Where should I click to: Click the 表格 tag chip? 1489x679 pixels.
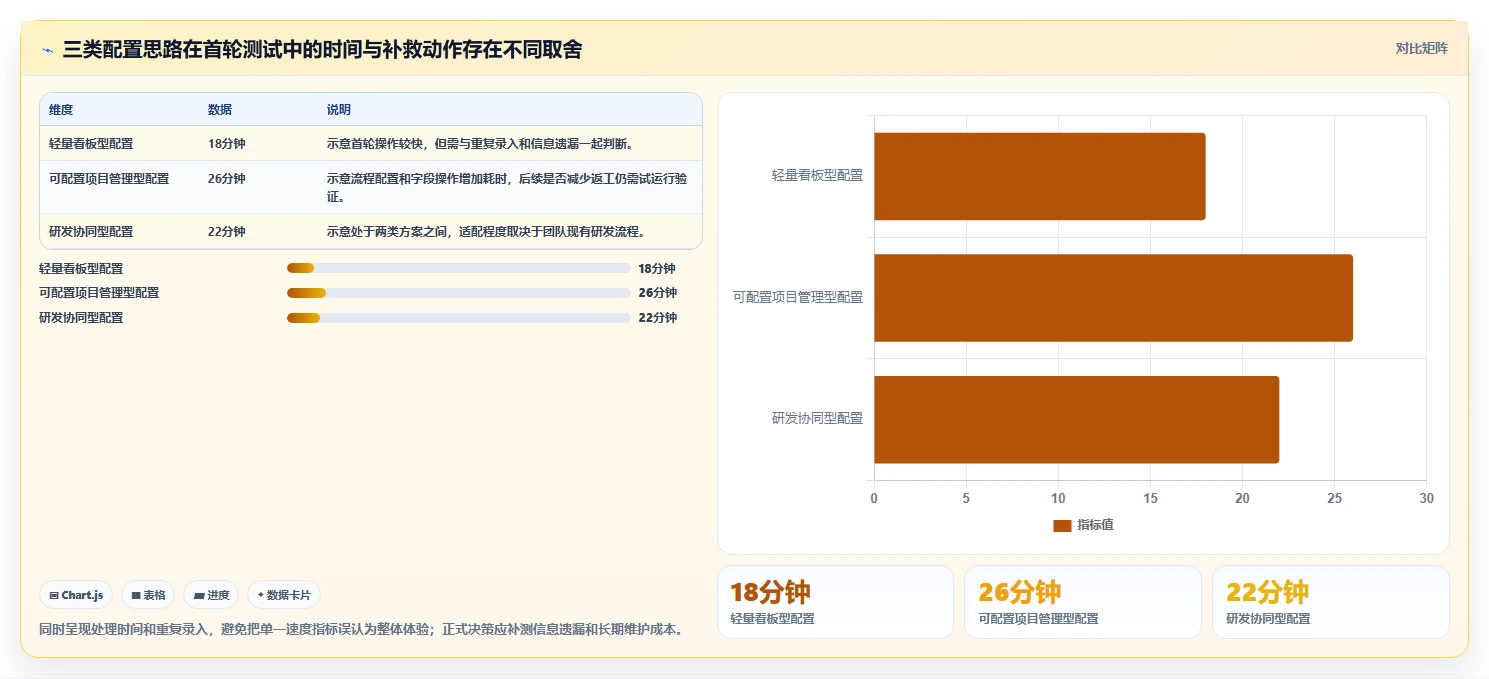tap(148, 595)
